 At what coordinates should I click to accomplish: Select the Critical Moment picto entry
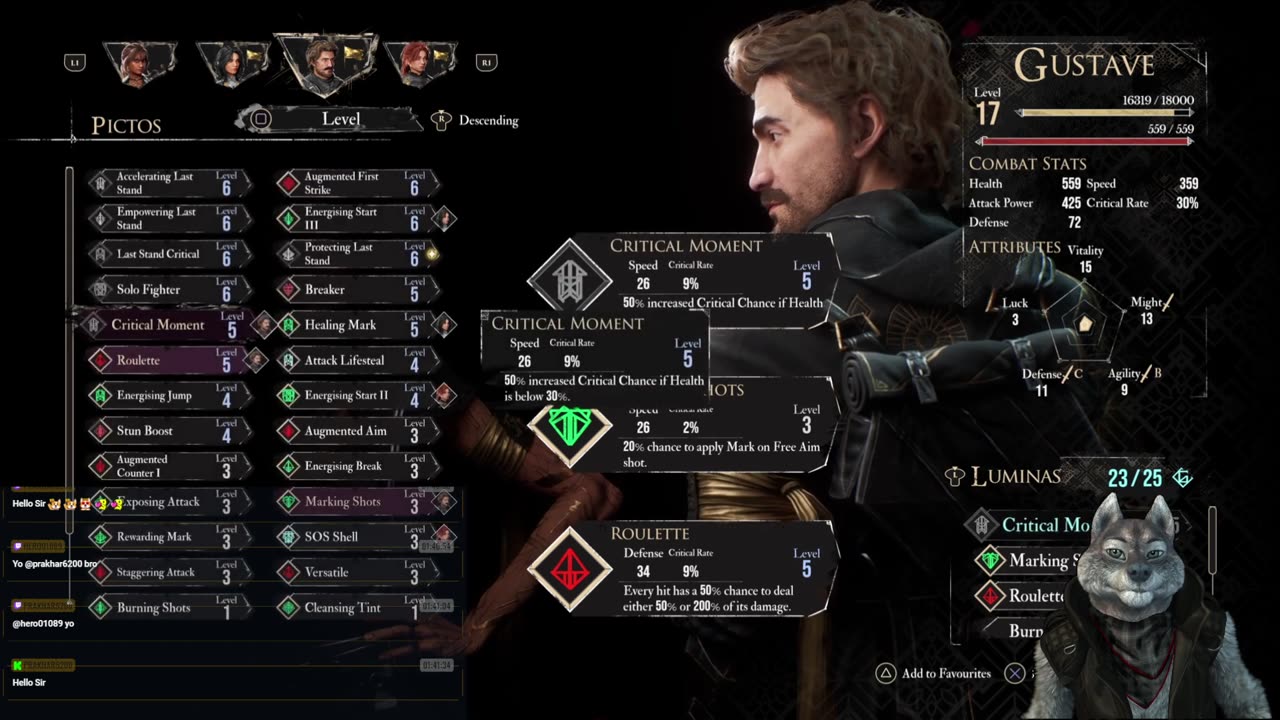tap(164, 325)
